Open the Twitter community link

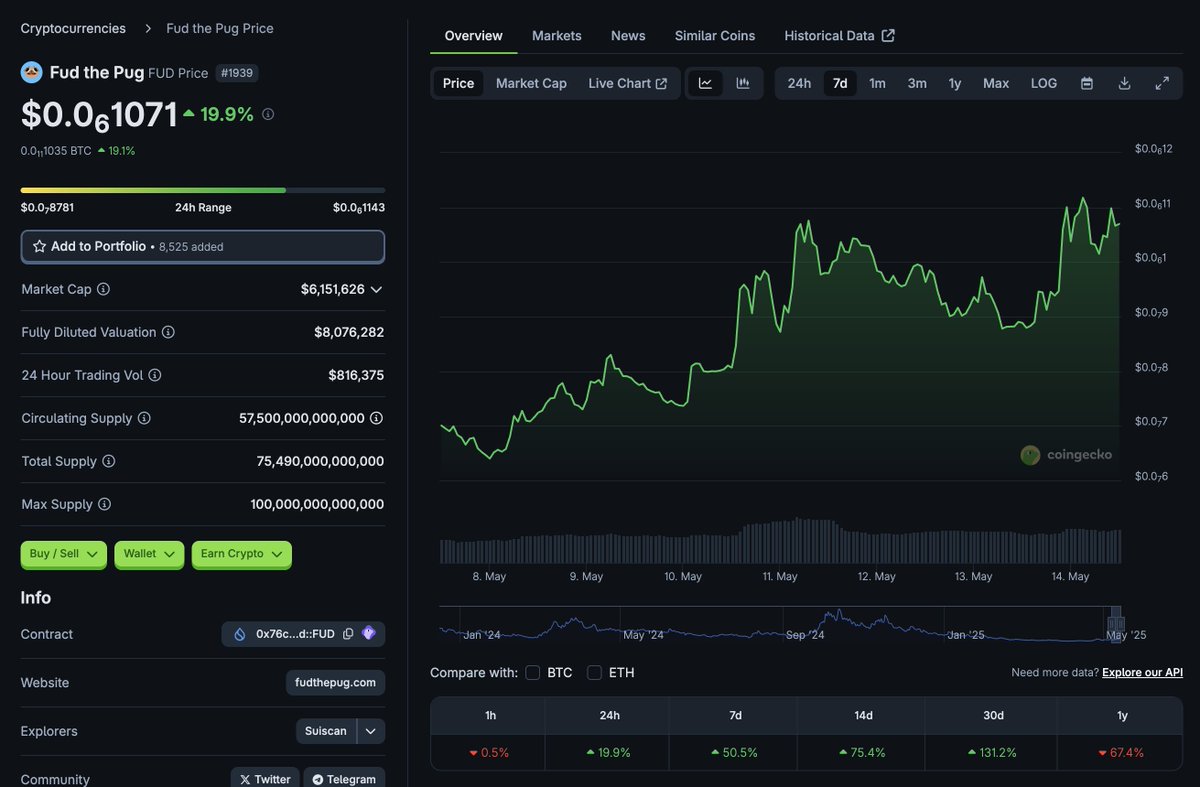point(266,779)
